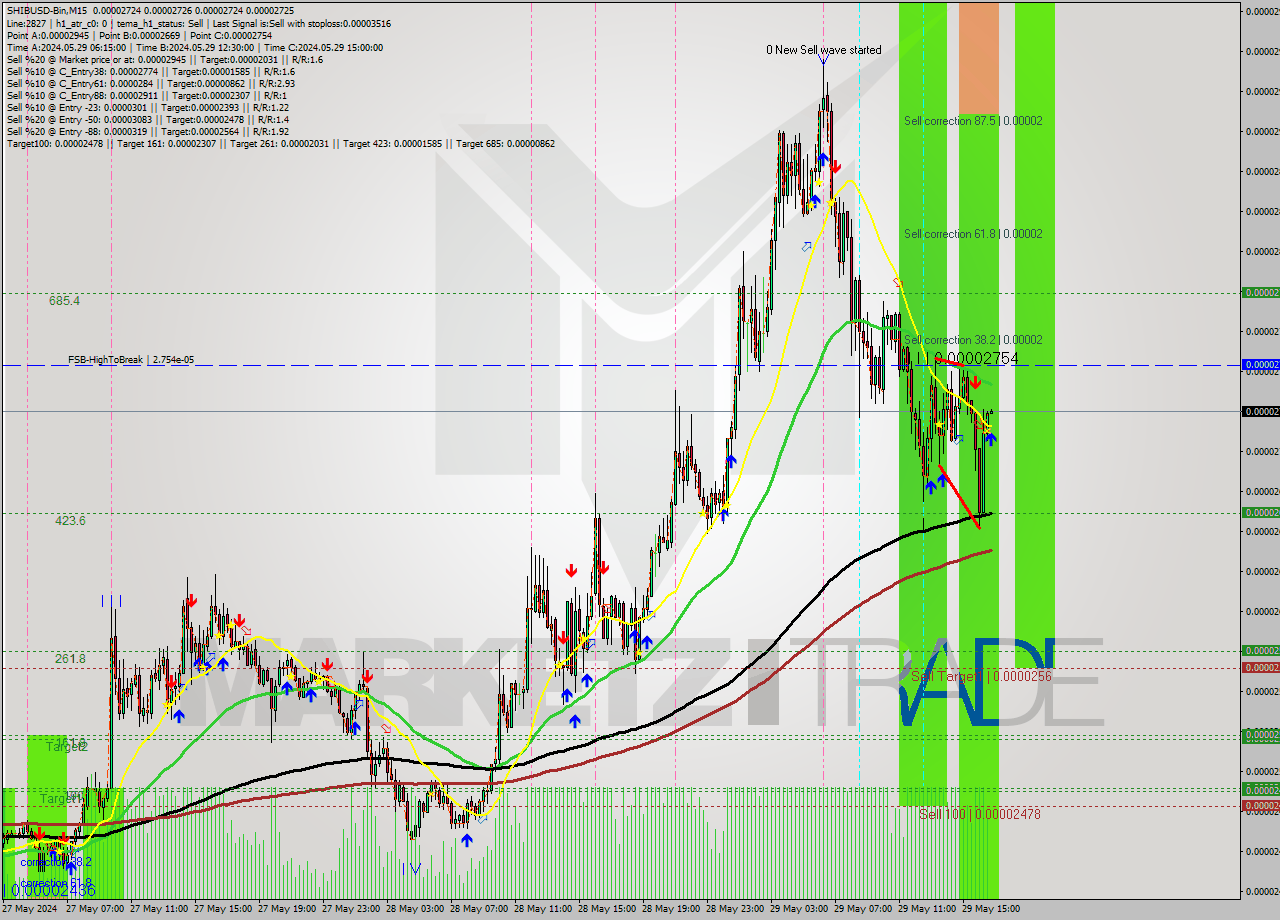Click the large '0.00002754' price label

click(x=975, y=358)
